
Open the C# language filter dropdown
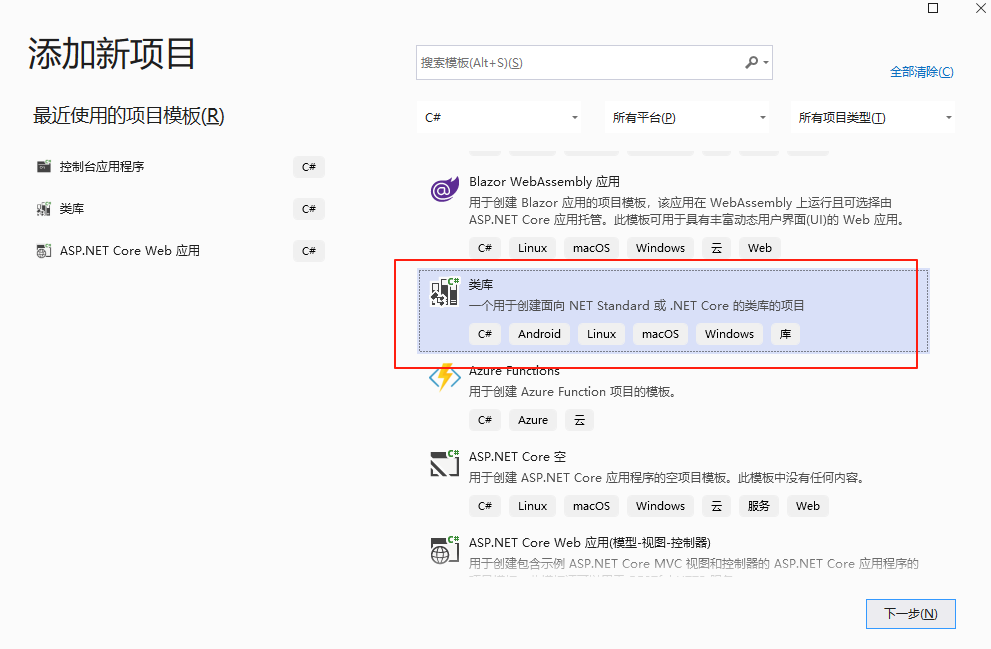click(x=499, y=118)
